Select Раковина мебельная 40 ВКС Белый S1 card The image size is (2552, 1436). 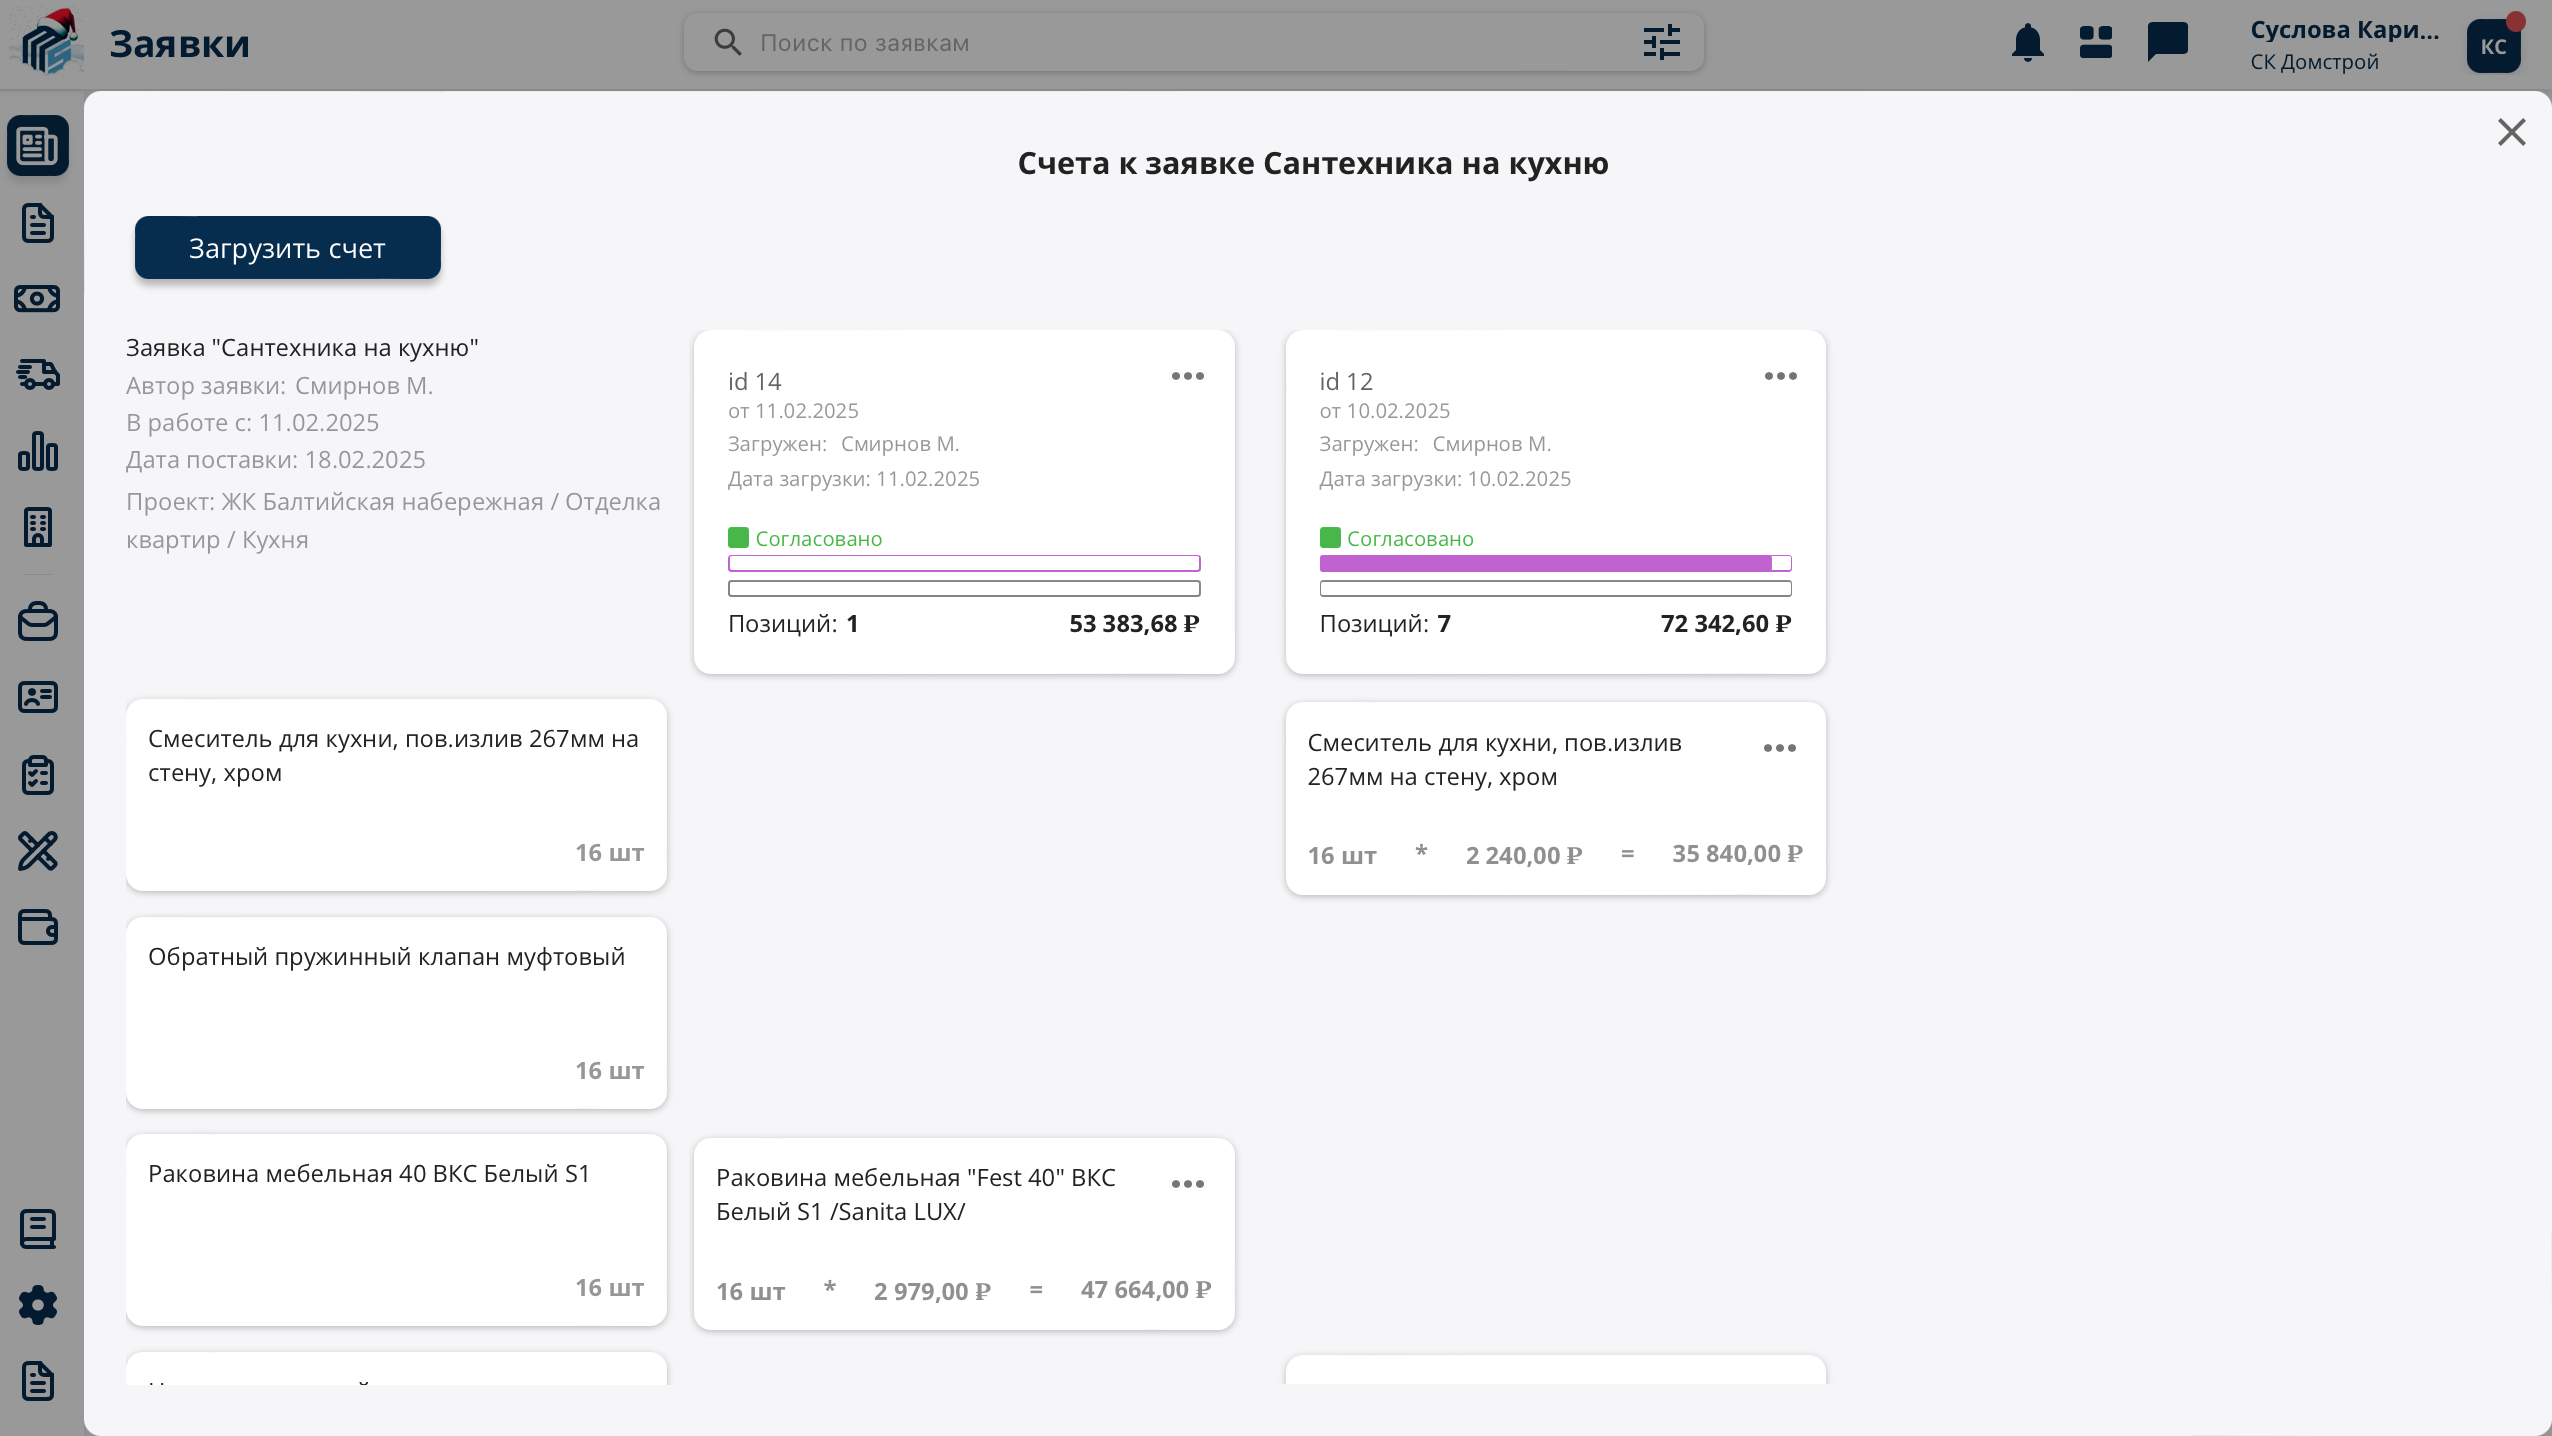pyautogui.click(x=397, y=1230)
